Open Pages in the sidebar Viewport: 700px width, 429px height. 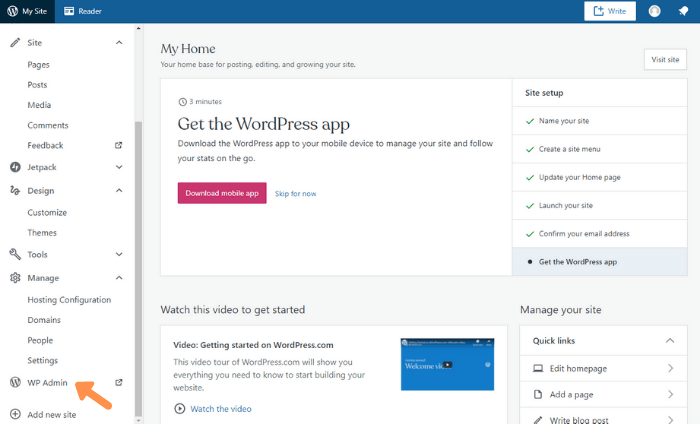[x=38, y=65]
